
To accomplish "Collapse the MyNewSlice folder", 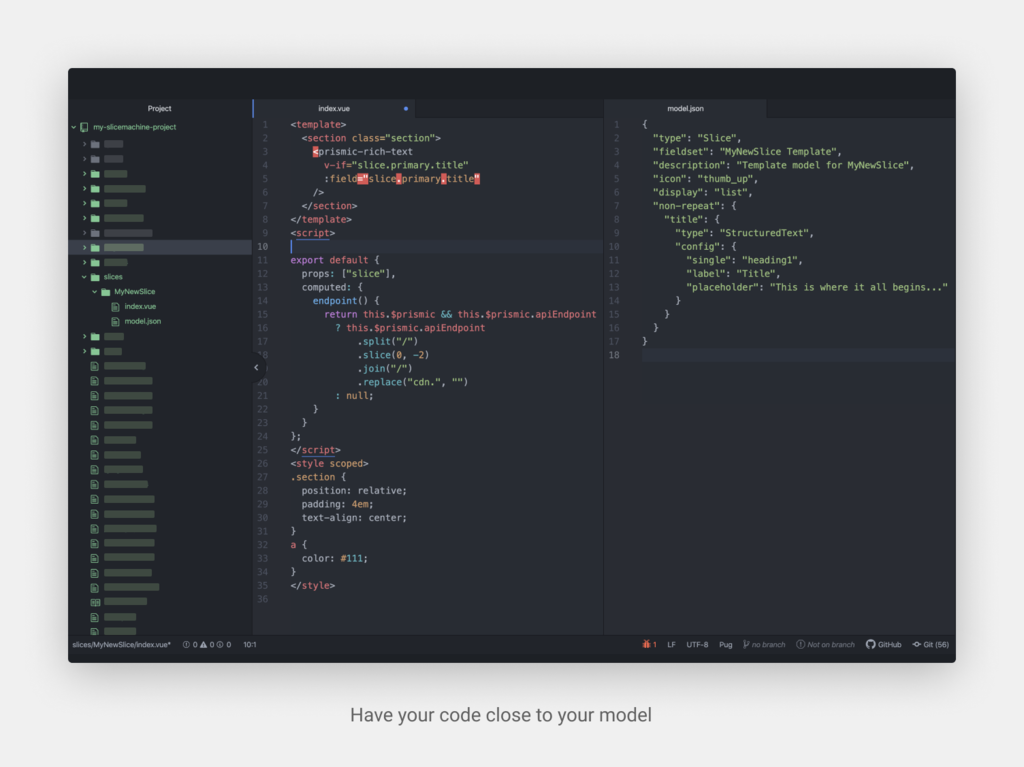I will (94, 291).
